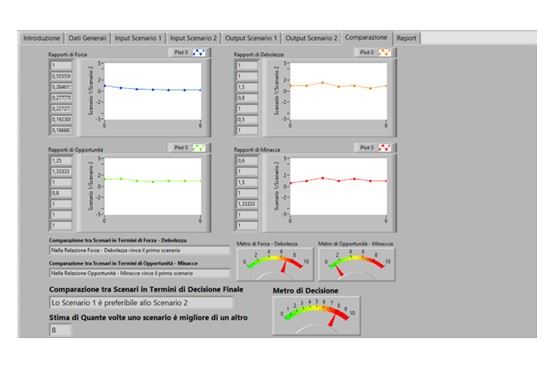Click the Metro di Forza - Debolezza gauge
The height and width of the screenshot is (368, 554).
(x=275, y=264)
